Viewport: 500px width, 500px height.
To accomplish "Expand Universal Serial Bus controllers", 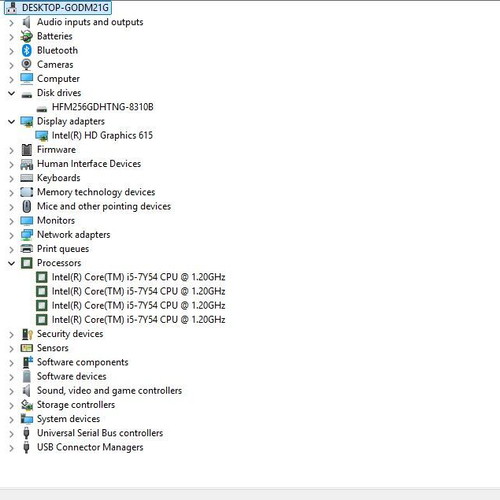I will click(11, 434).
